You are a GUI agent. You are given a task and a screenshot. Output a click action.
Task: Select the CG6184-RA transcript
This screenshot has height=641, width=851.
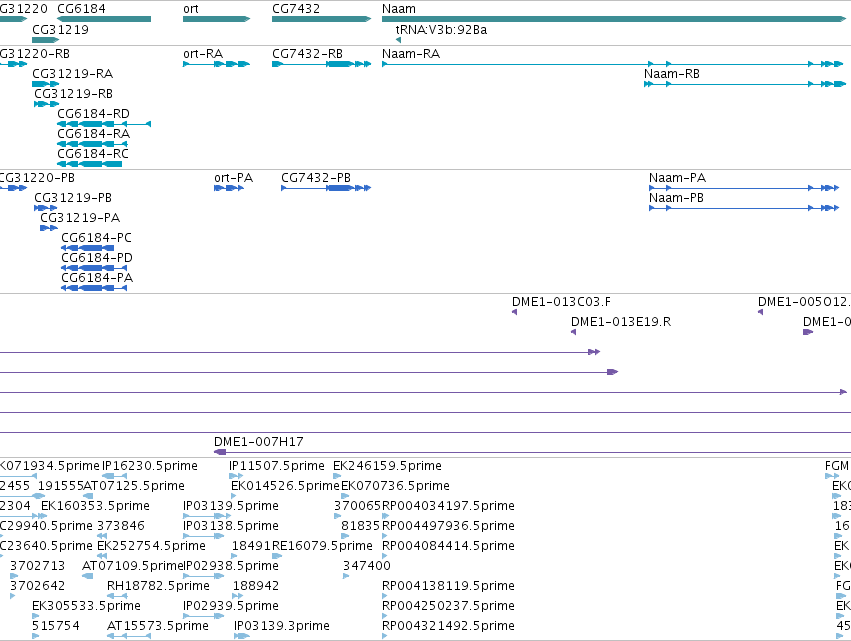(92, 144)
